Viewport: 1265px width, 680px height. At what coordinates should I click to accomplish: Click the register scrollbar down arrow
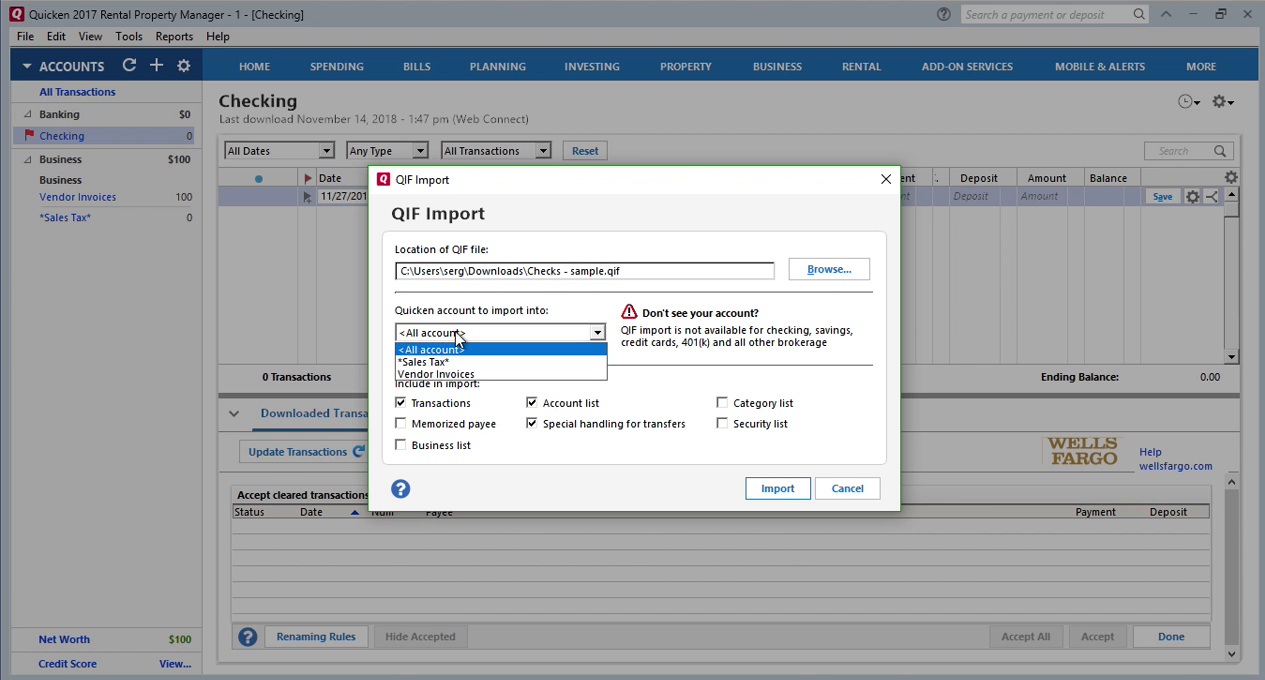pos(1232,357)
